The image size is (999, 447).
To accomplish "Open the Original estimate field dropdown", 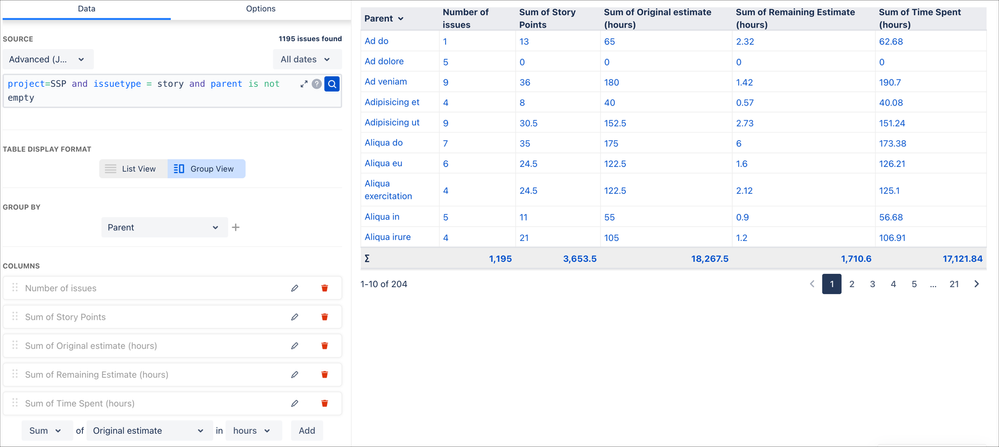I will [150, 430].
